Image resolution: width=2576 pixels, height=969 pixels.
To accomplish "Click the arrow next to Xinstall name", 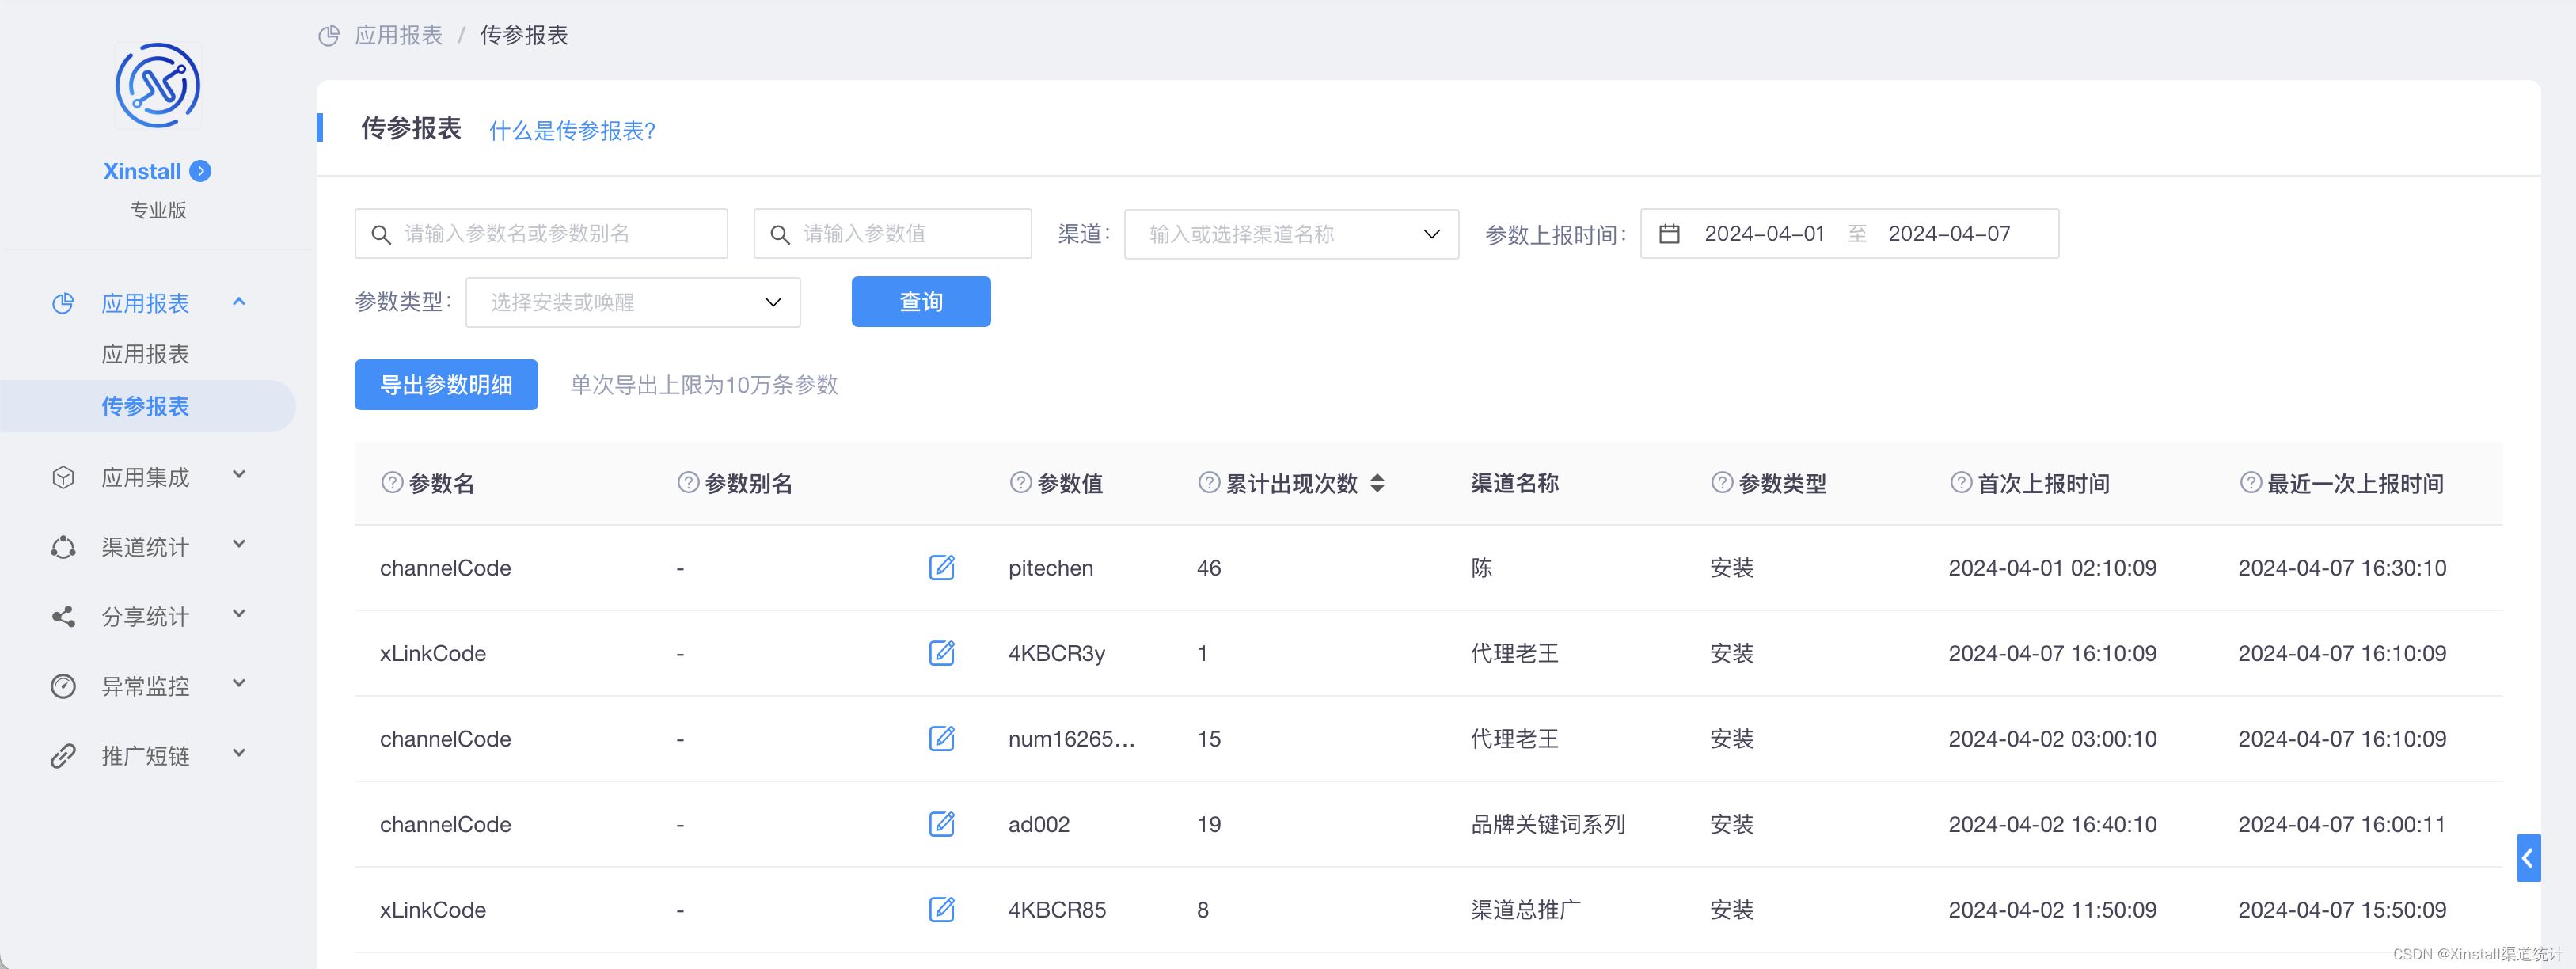I will coord(200,171).
